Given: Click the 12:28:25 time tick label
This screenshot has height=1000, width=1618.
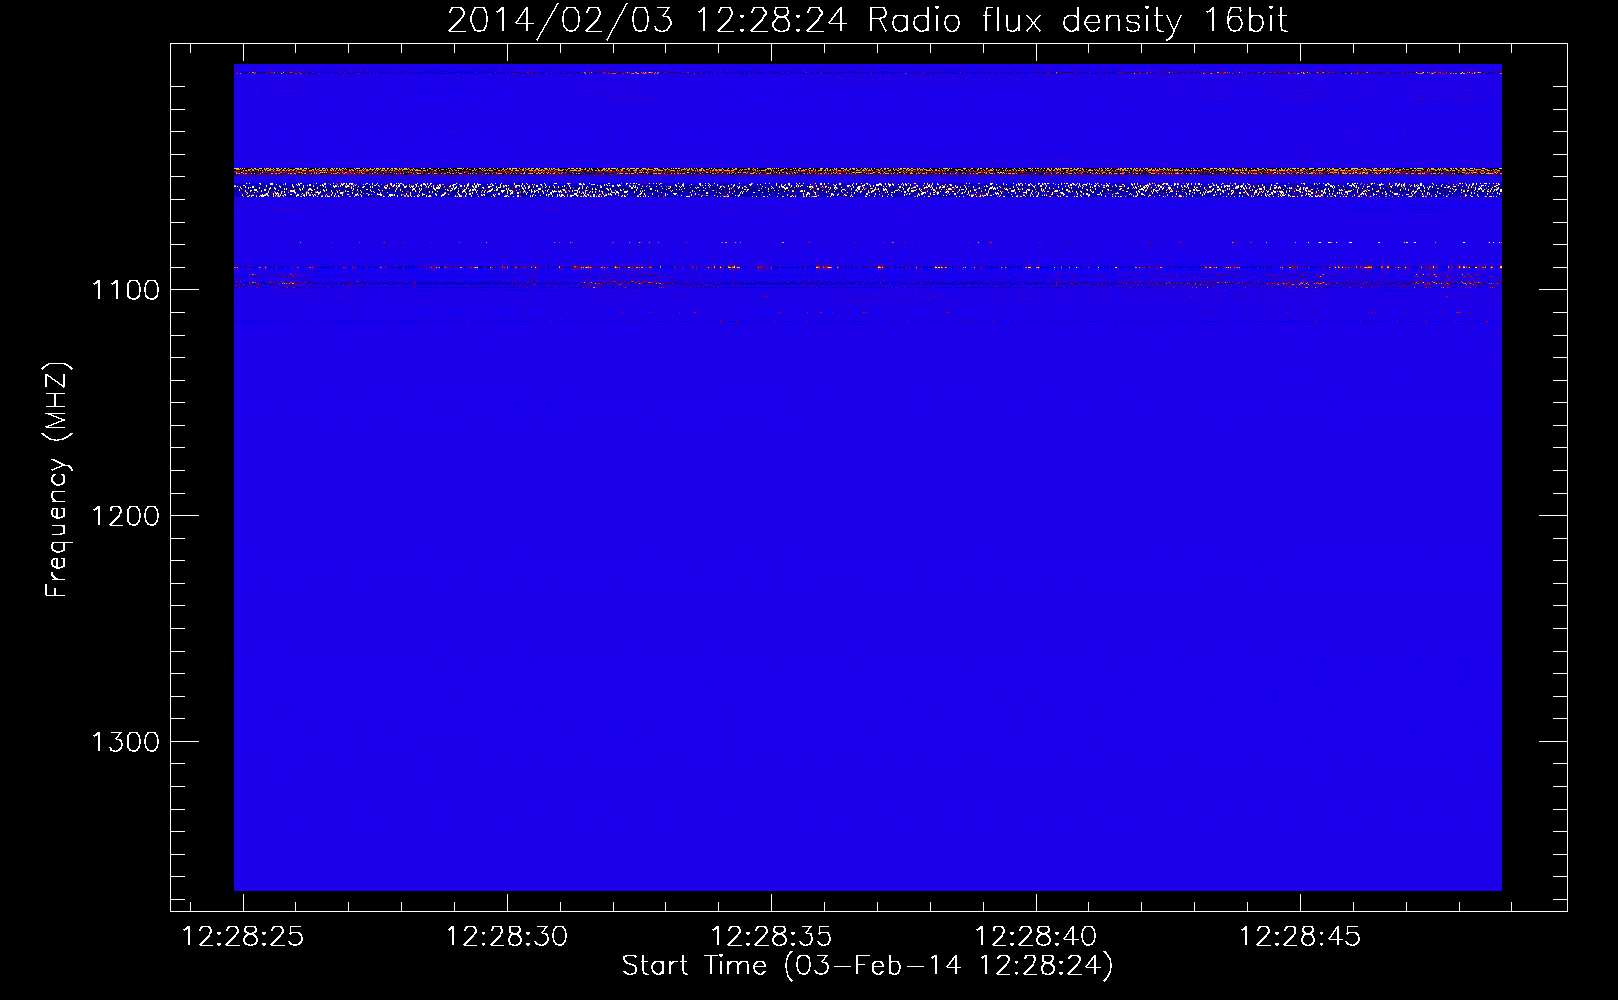Looking at the screenshot, I should (x=243, y=937).
